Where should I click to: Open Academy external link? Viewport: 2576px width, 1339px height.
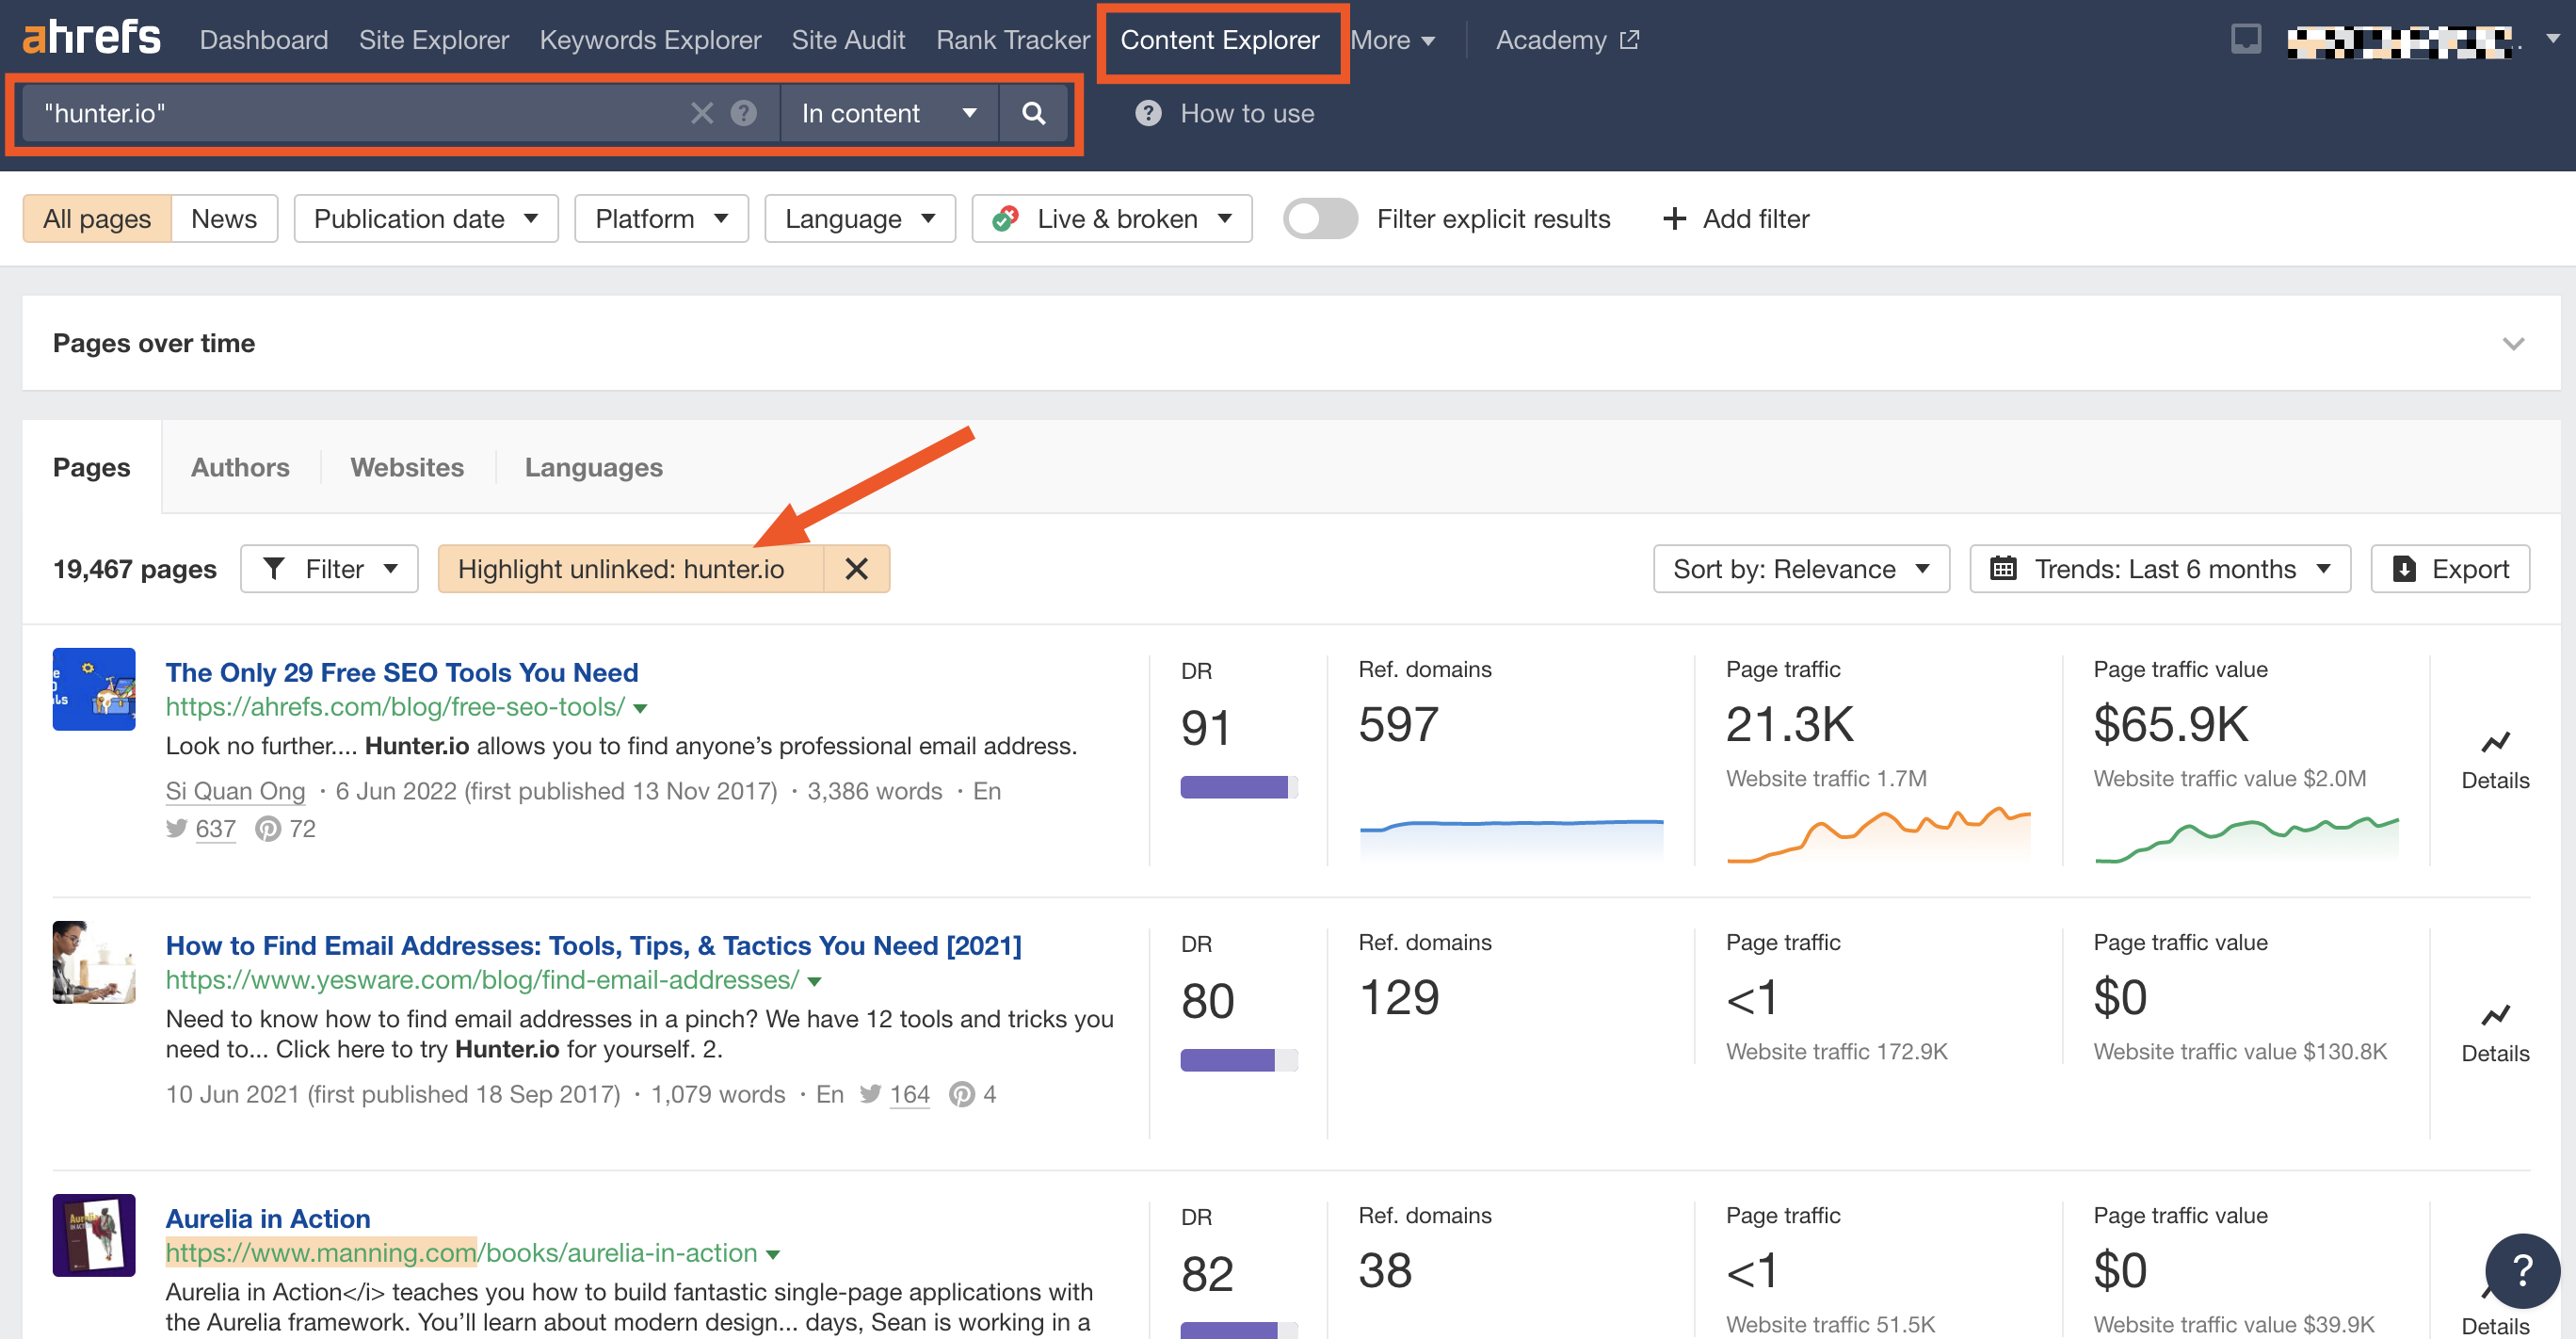[1566, 39]
